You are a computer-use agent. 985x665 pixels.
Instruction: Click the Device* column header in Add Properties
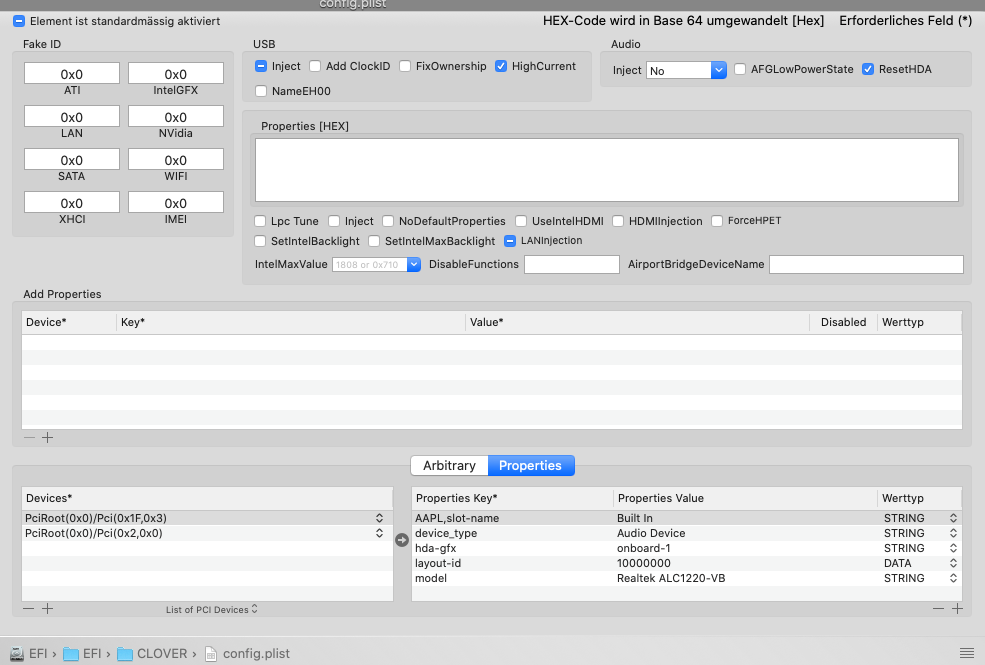(x=69, y=322)
